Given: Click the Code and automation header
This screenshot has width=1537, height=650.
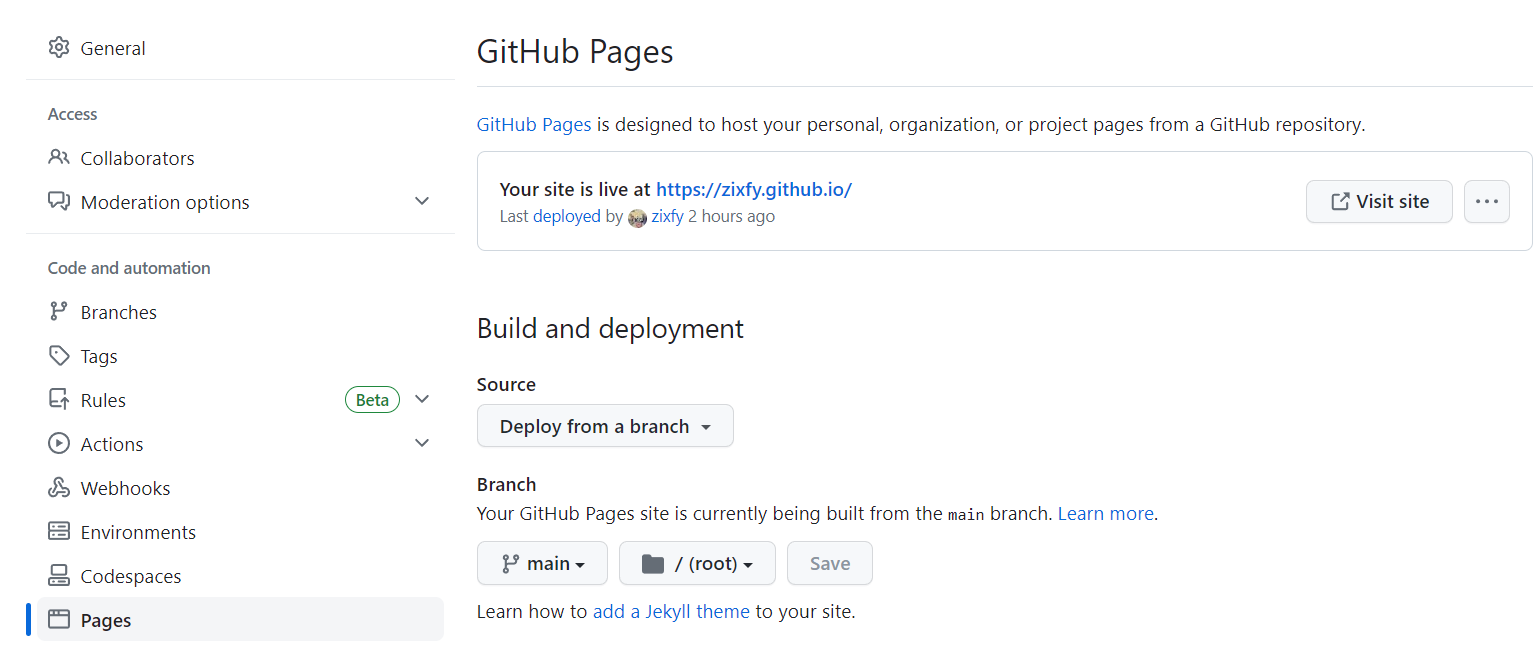Looking at the screenshot, I should tap(129, 268).
